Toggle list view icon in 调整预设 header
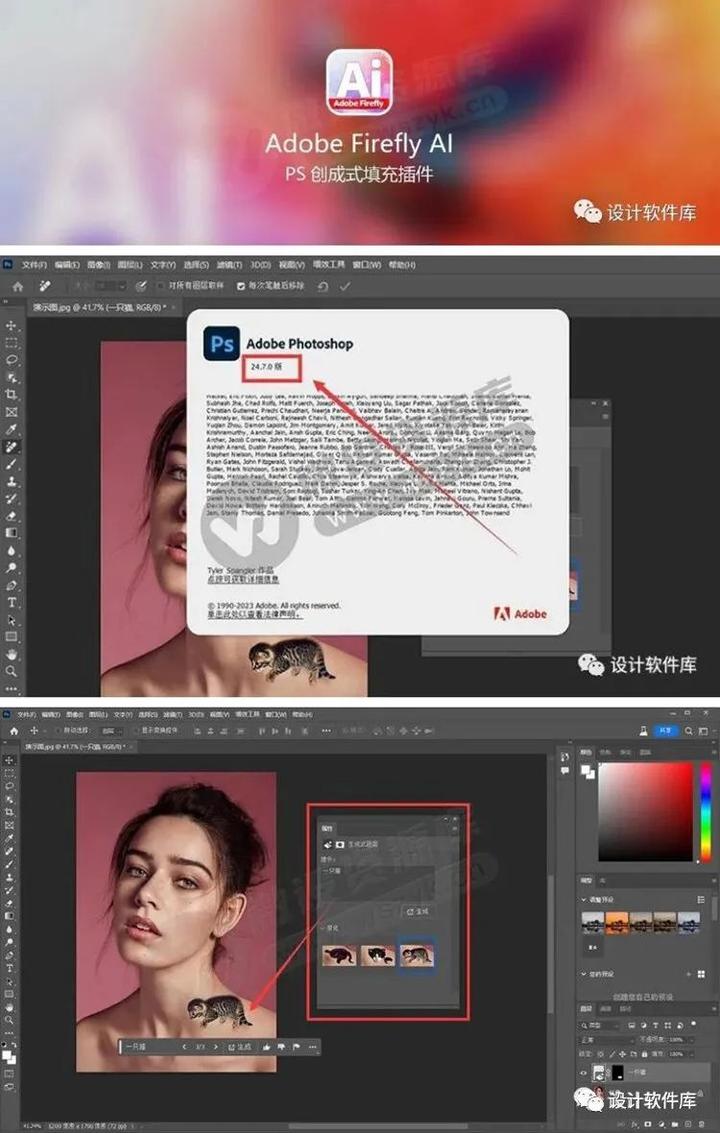This screenshot has height=1133, width=720. (x=701, y=900)
